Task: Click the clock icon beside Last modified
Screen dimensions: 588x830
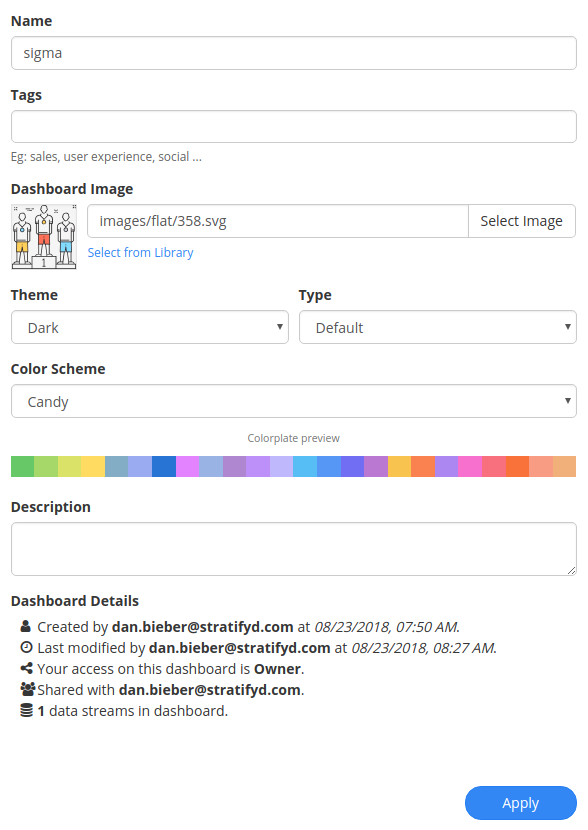Action: click(26, 647)
